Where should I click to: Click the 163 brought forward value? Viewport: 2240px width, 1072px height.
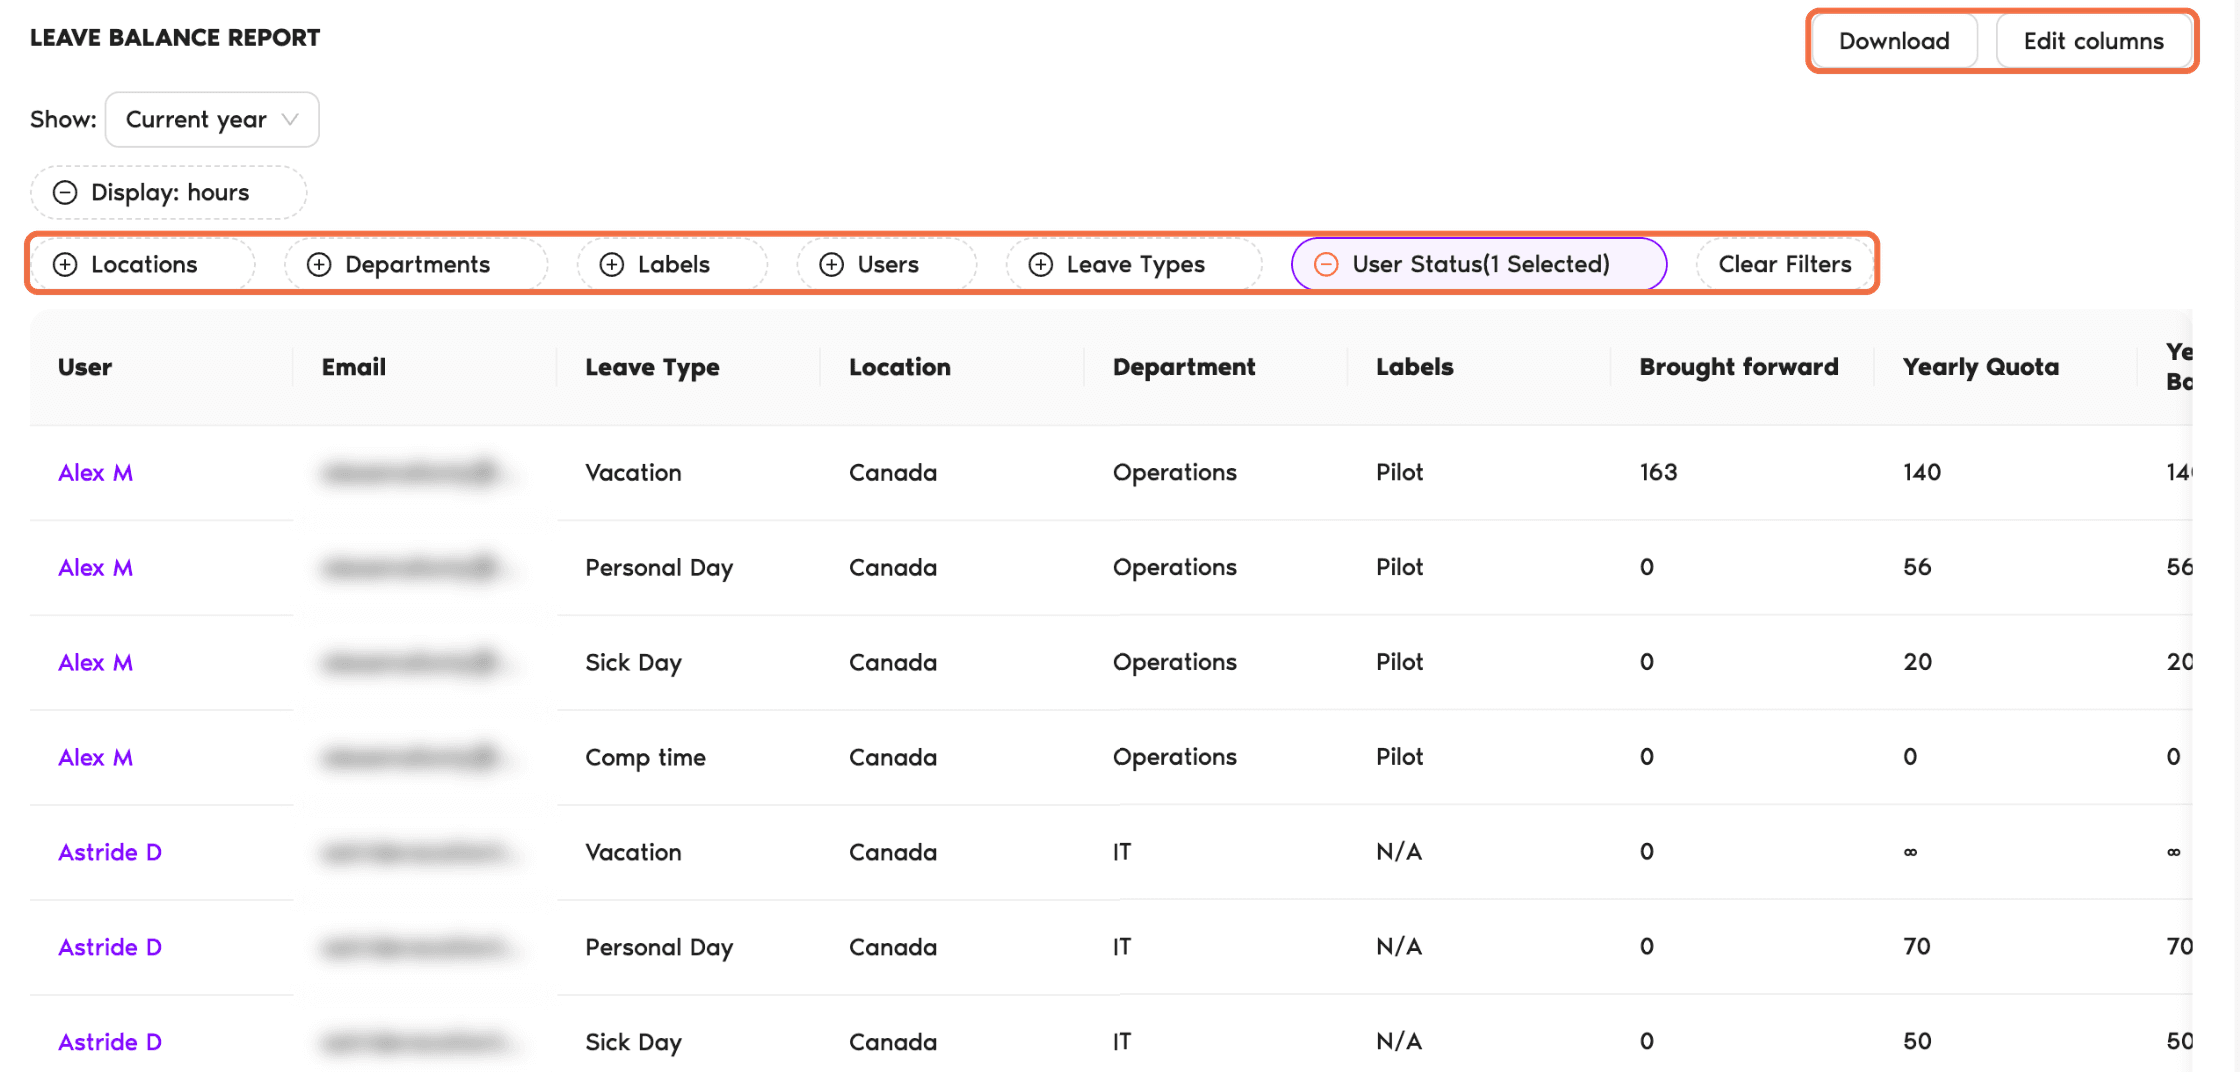(1658, 472)
